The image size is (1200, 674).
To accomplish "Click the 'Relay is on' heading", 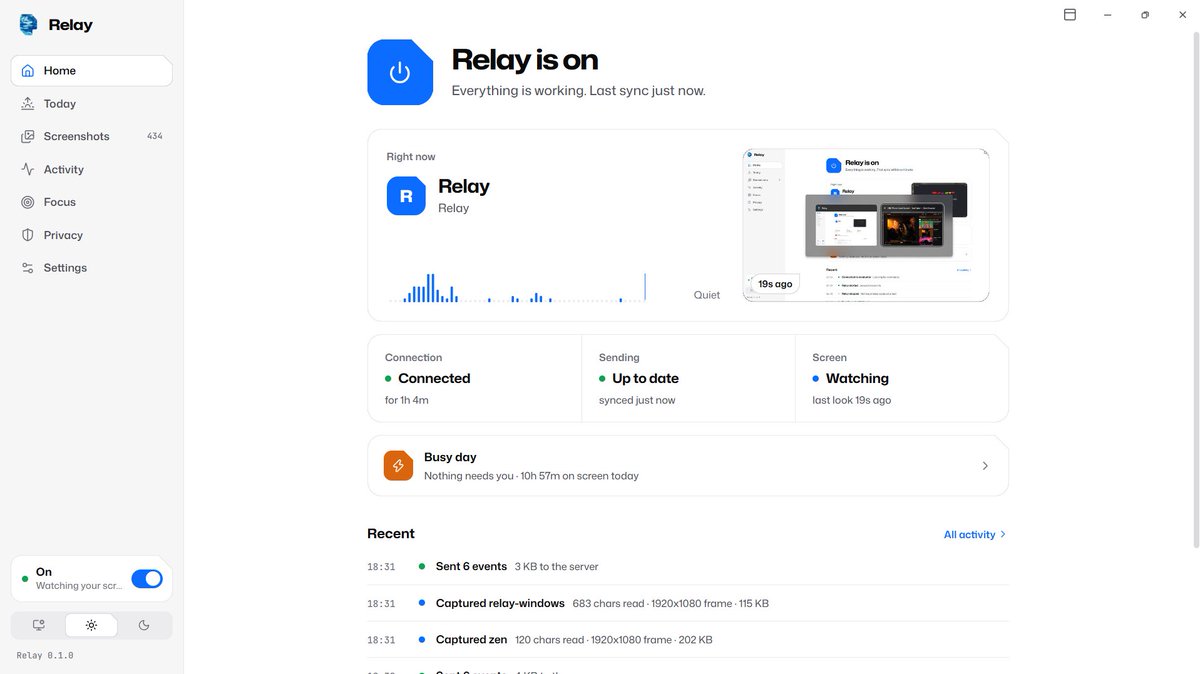I will (525, 60).
